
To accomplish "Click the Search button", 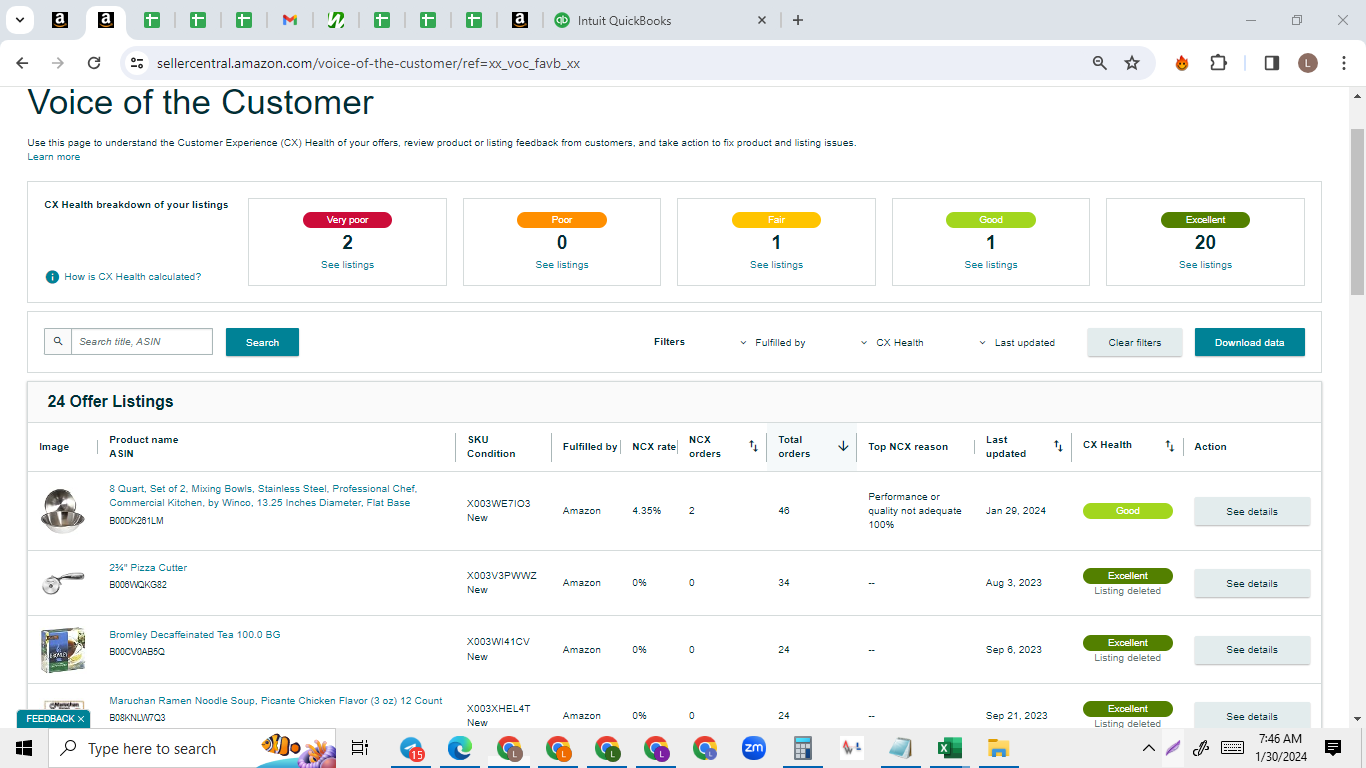I will [262, 342].
